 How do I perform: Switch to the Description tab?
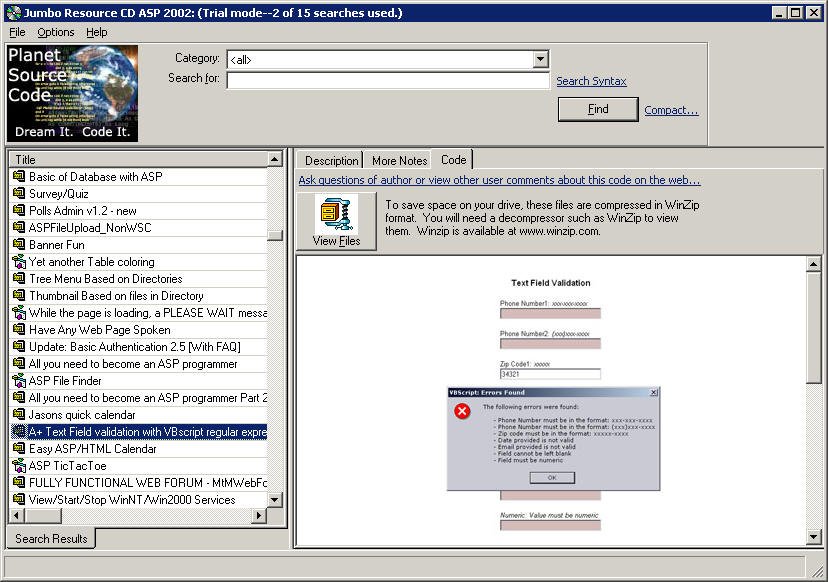click(x=331, y=160)
